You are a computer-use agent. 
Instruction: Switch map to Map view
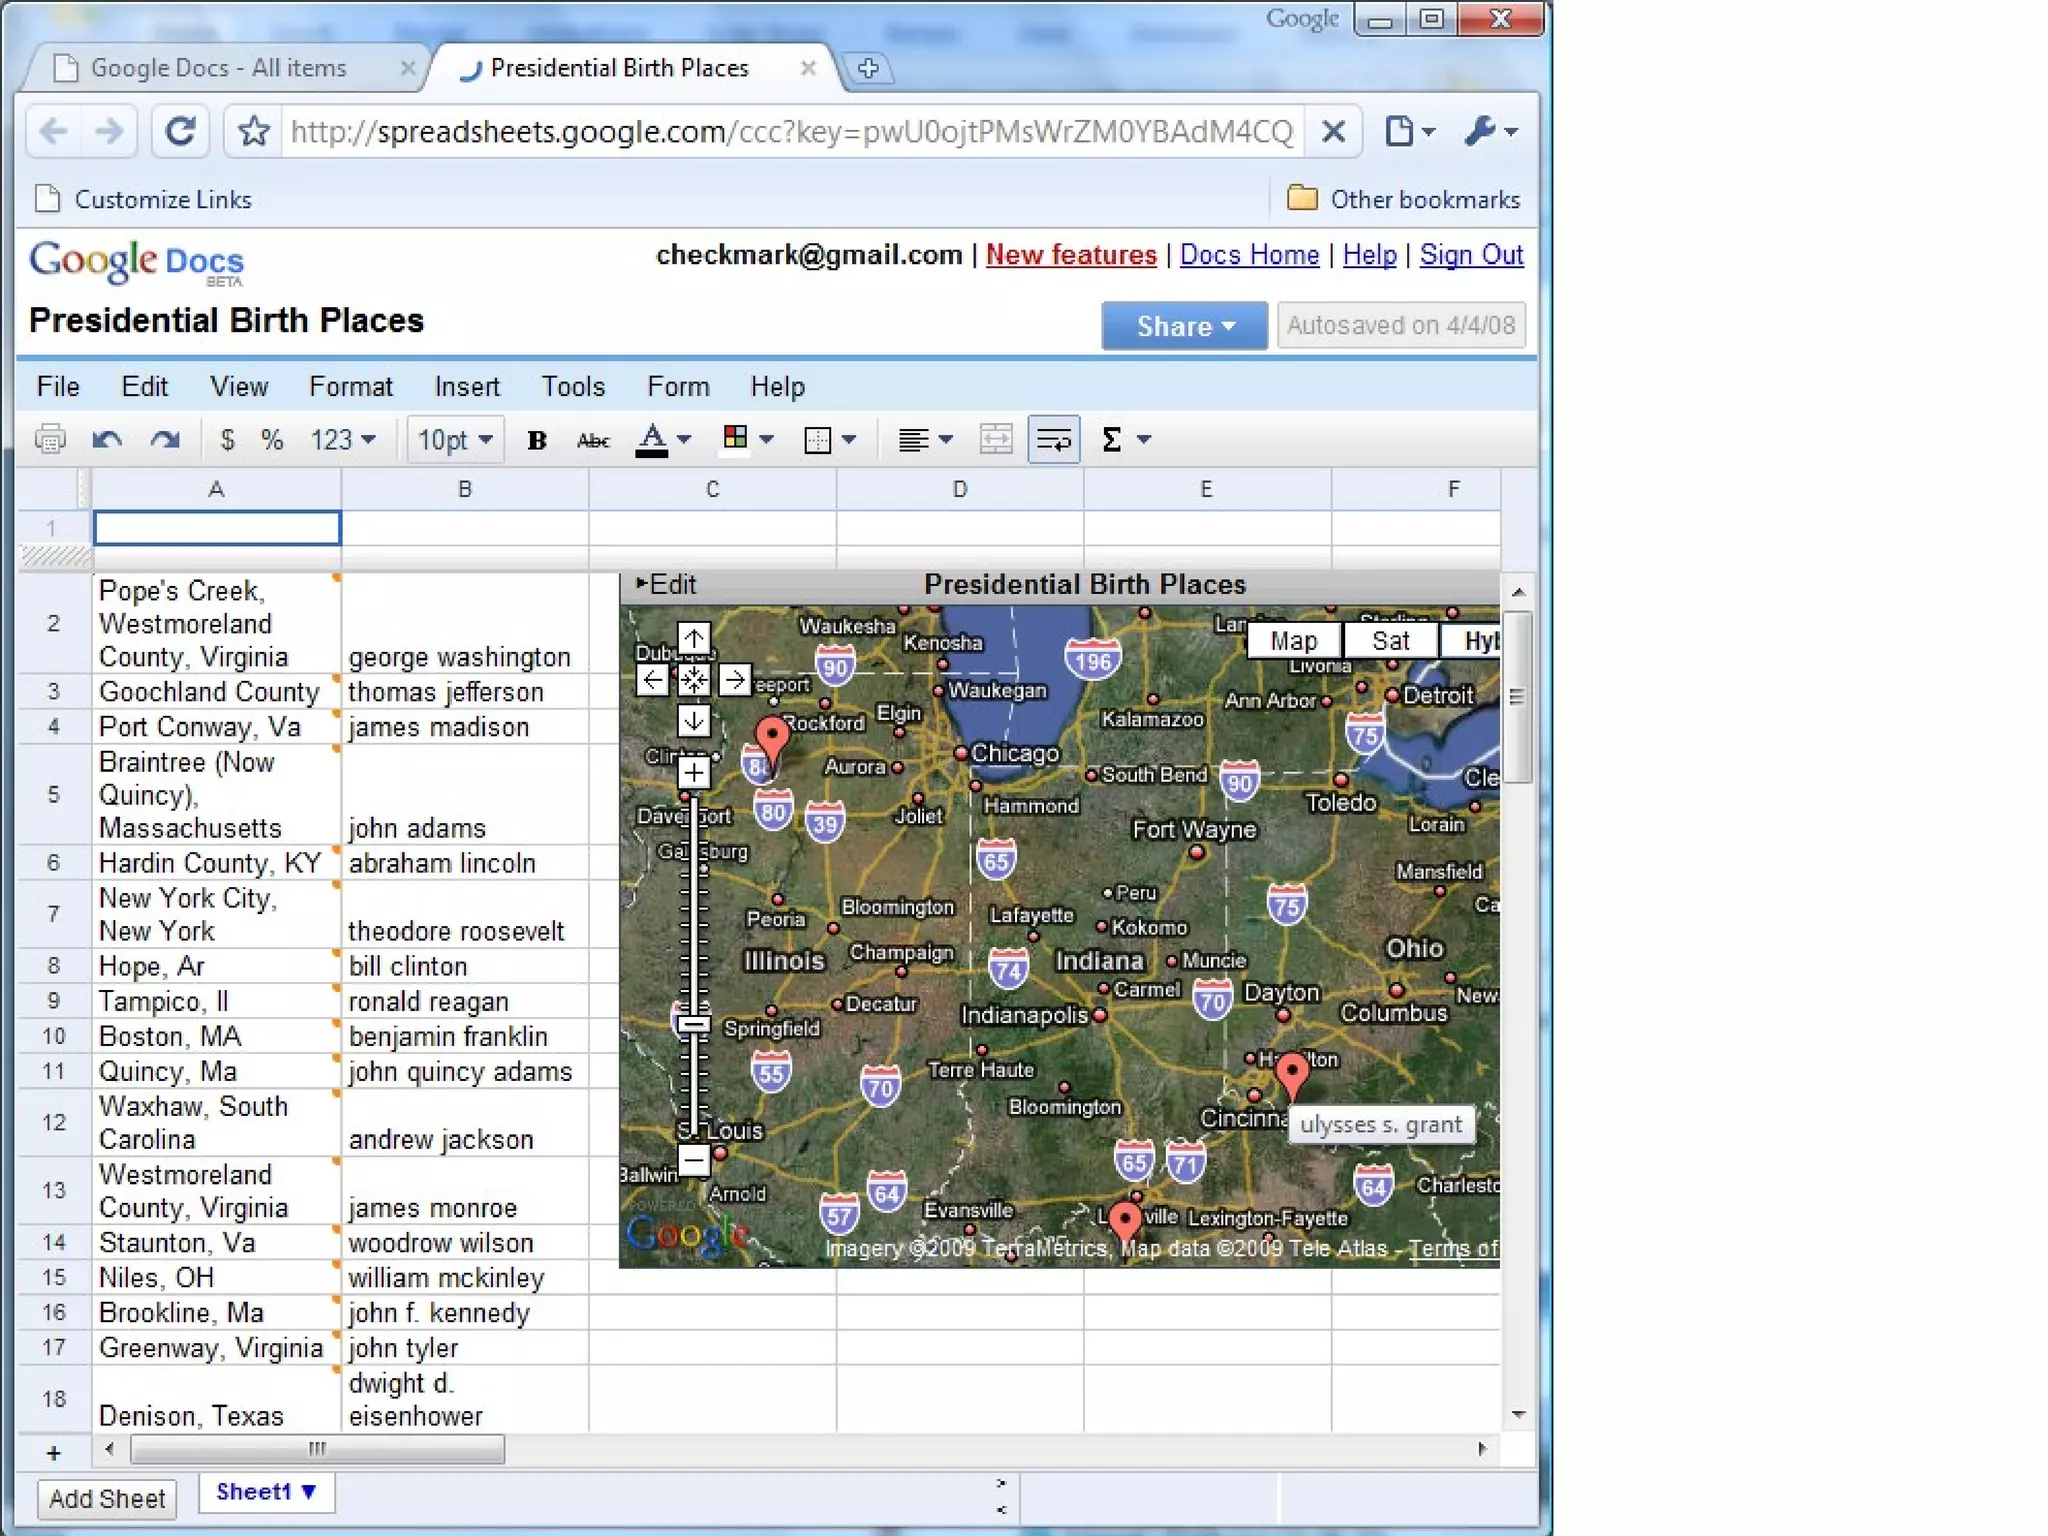pos(1293,640)
